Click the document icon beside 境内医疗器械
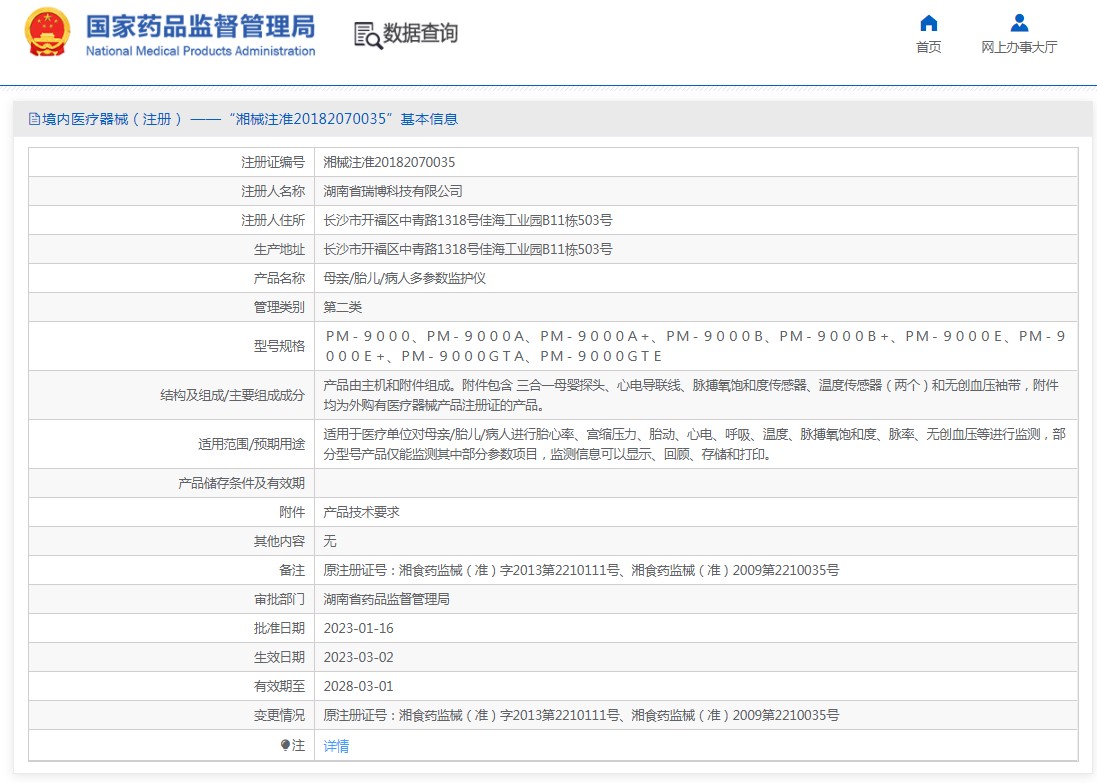 pos(34,119)
